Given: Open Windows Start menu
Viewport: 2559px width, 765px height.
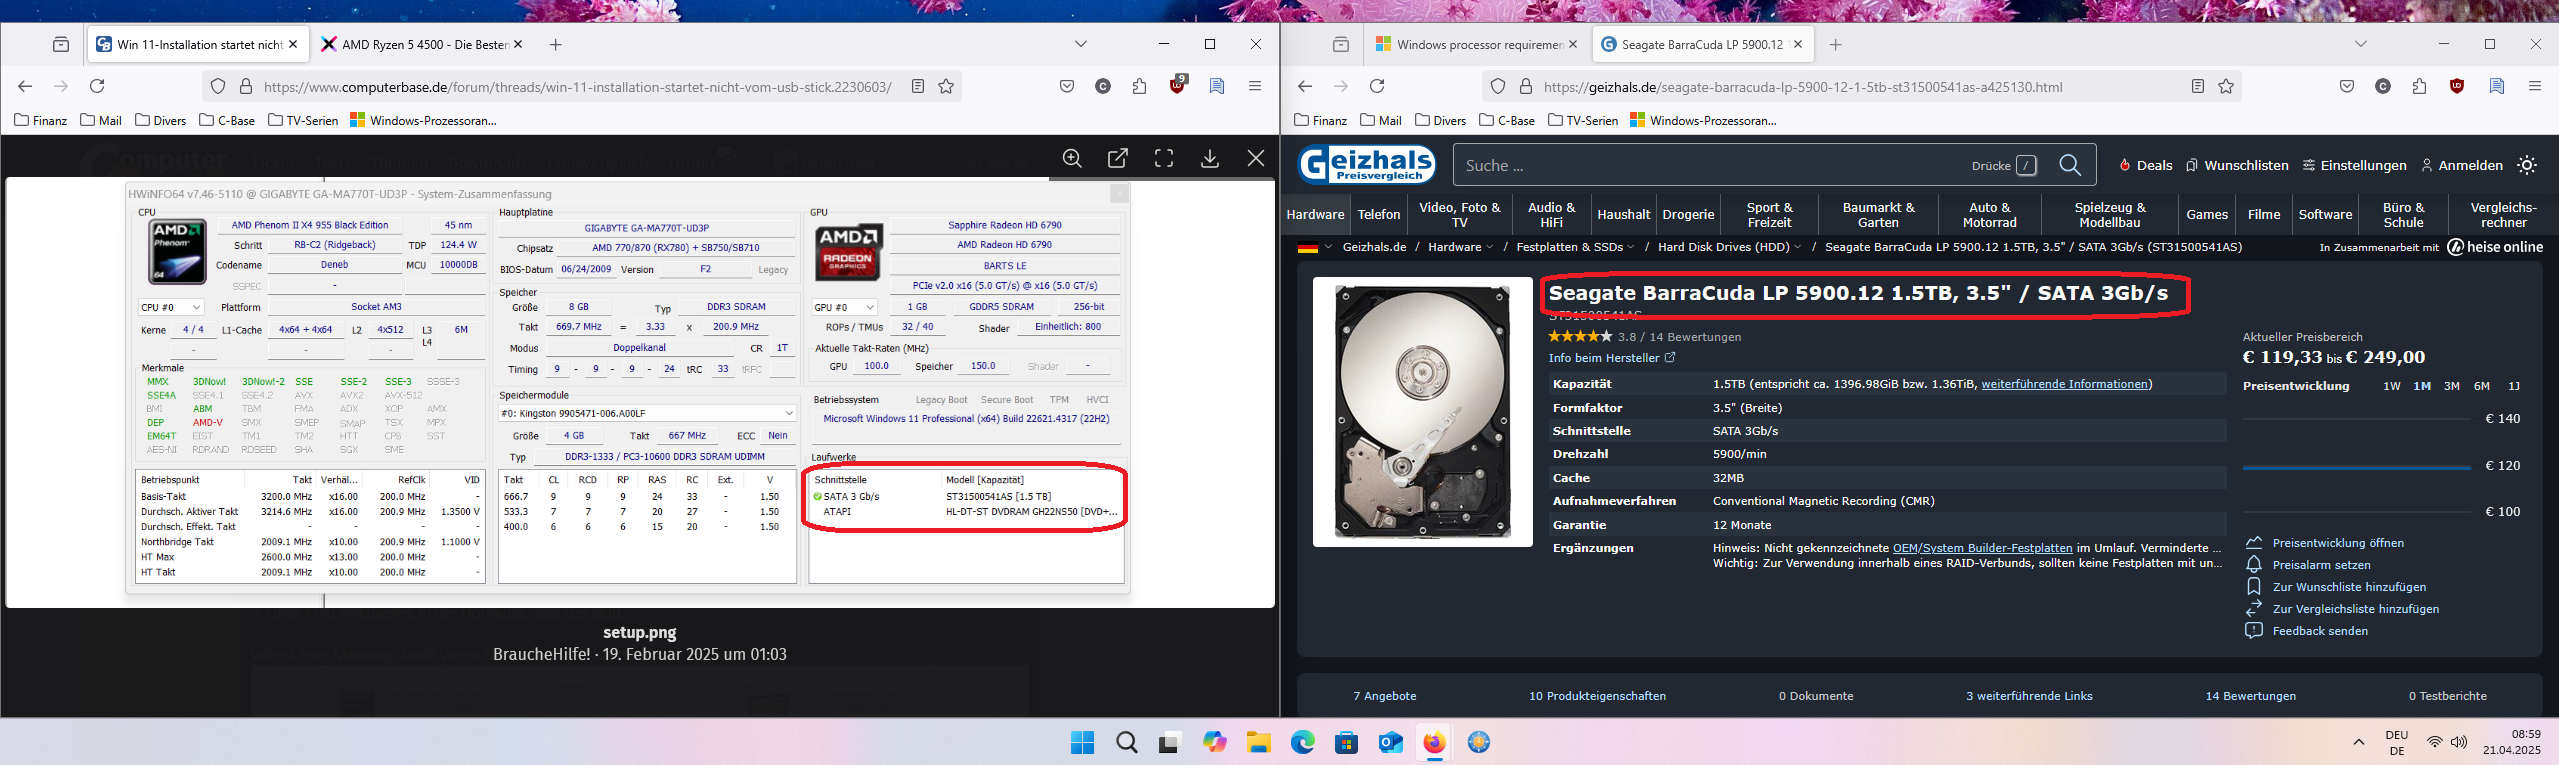Looking at the screenshot, I should click(1082, 742).
